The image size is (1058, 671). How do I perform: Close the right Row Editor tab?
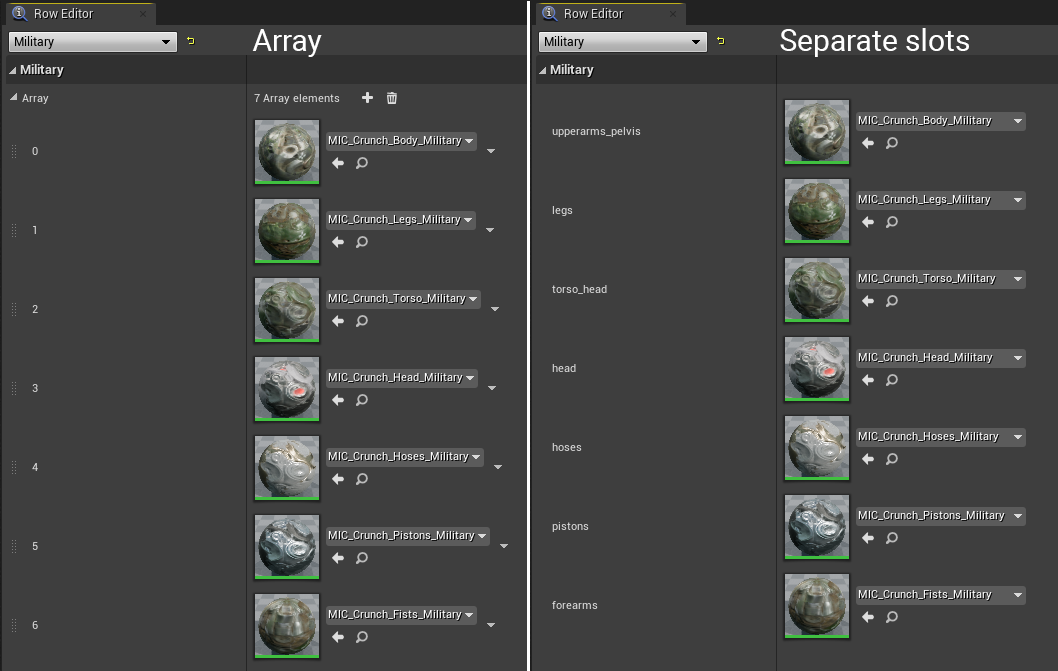click(672, 14)
